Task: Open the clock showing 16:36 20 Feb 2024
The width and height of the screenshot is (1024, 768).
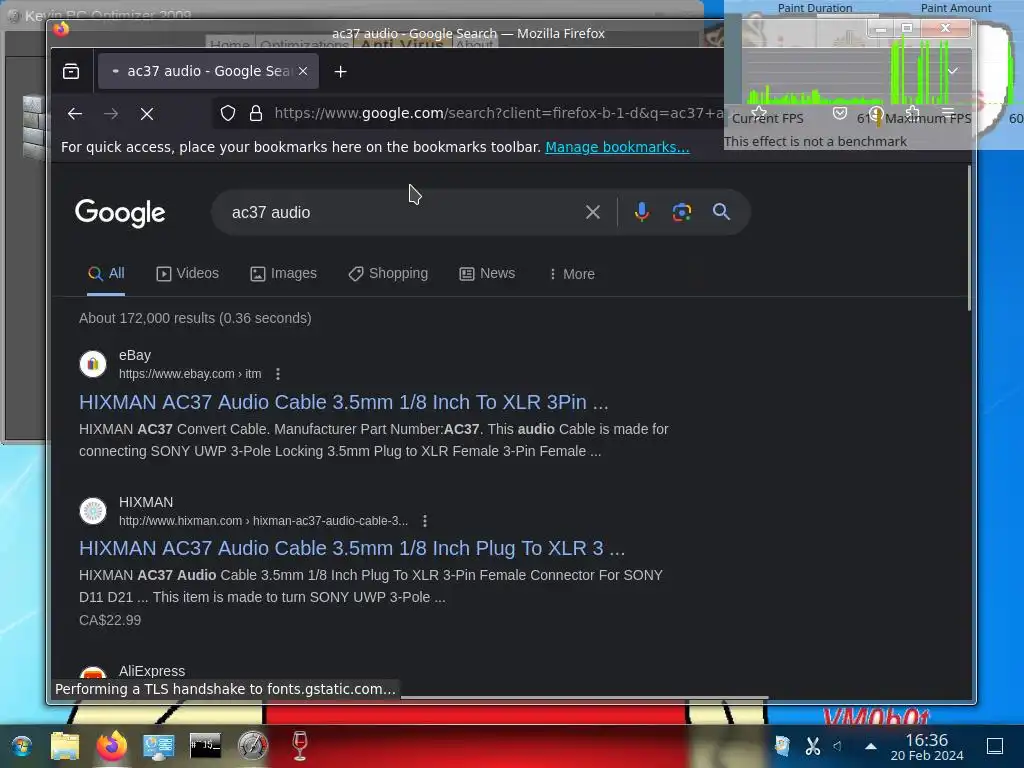Action: tap(927, 747)
